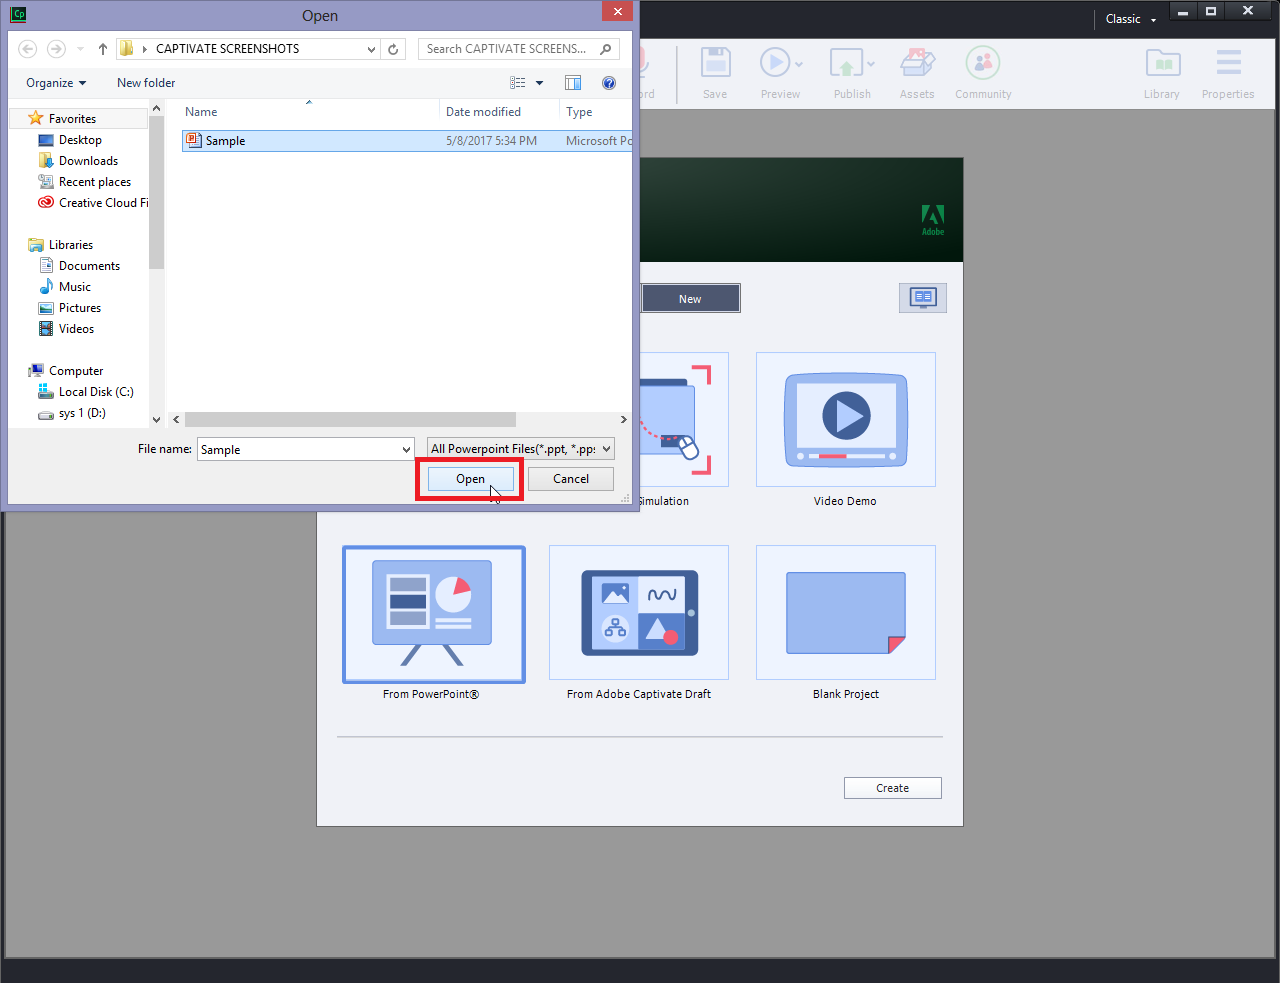Open Pictures library
1280x983 pixels.
(79, 308)
